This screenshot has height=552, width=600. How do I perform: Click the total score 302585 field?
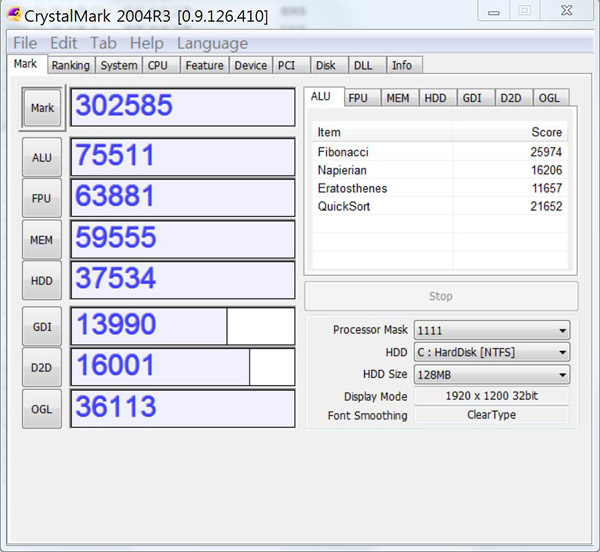[x=183, y=107]
